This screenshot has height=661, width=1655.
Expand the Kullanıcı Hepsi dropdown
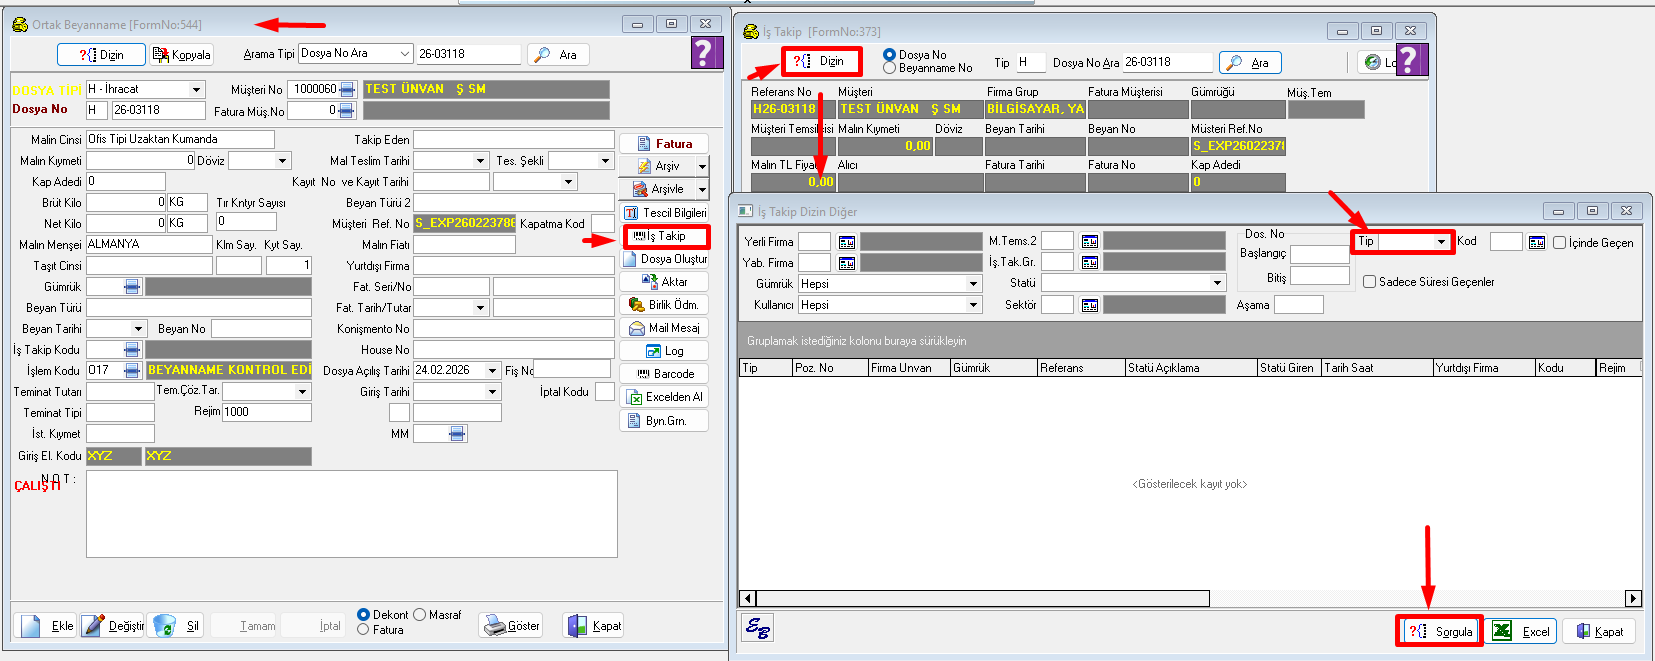click(973, 305)
